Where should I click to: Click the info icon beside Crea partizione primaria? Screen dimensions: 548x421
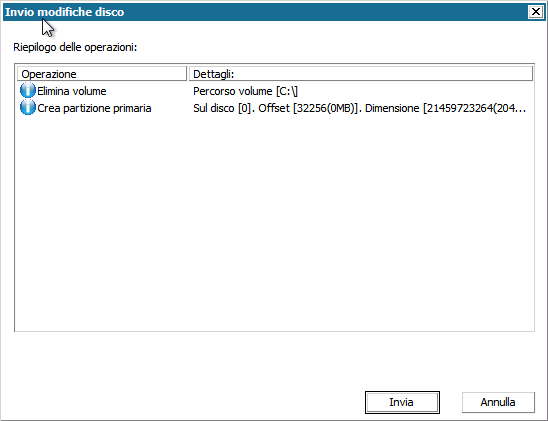(x=28, y=108)
